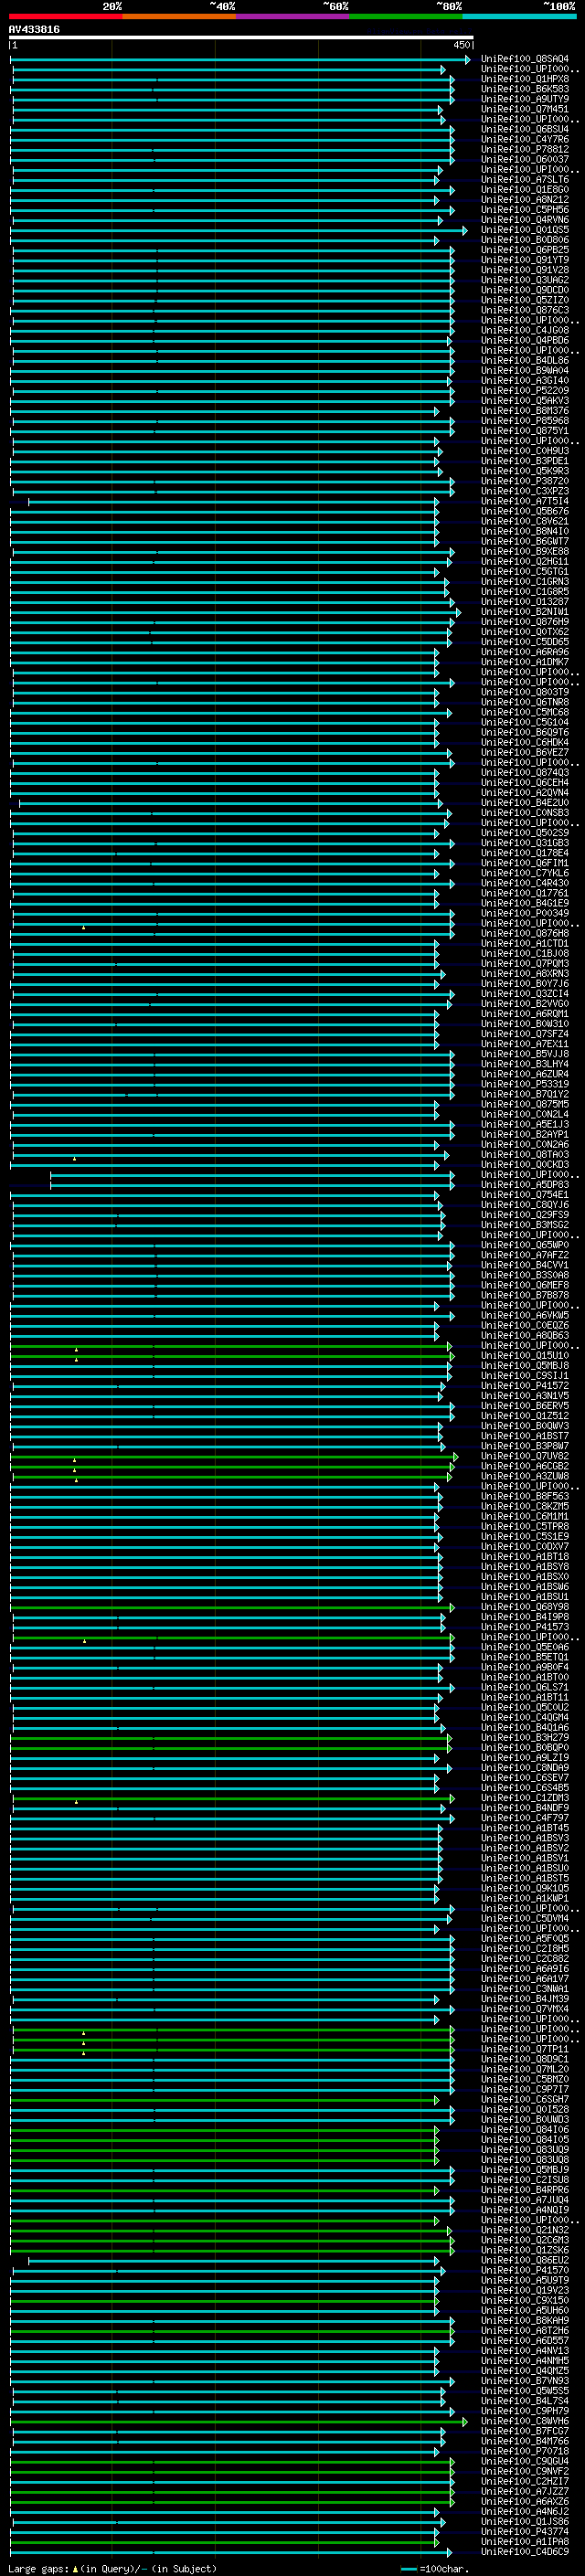
Task: Select hit label UniRef100_B7VN93
Action: (525, 2380)
